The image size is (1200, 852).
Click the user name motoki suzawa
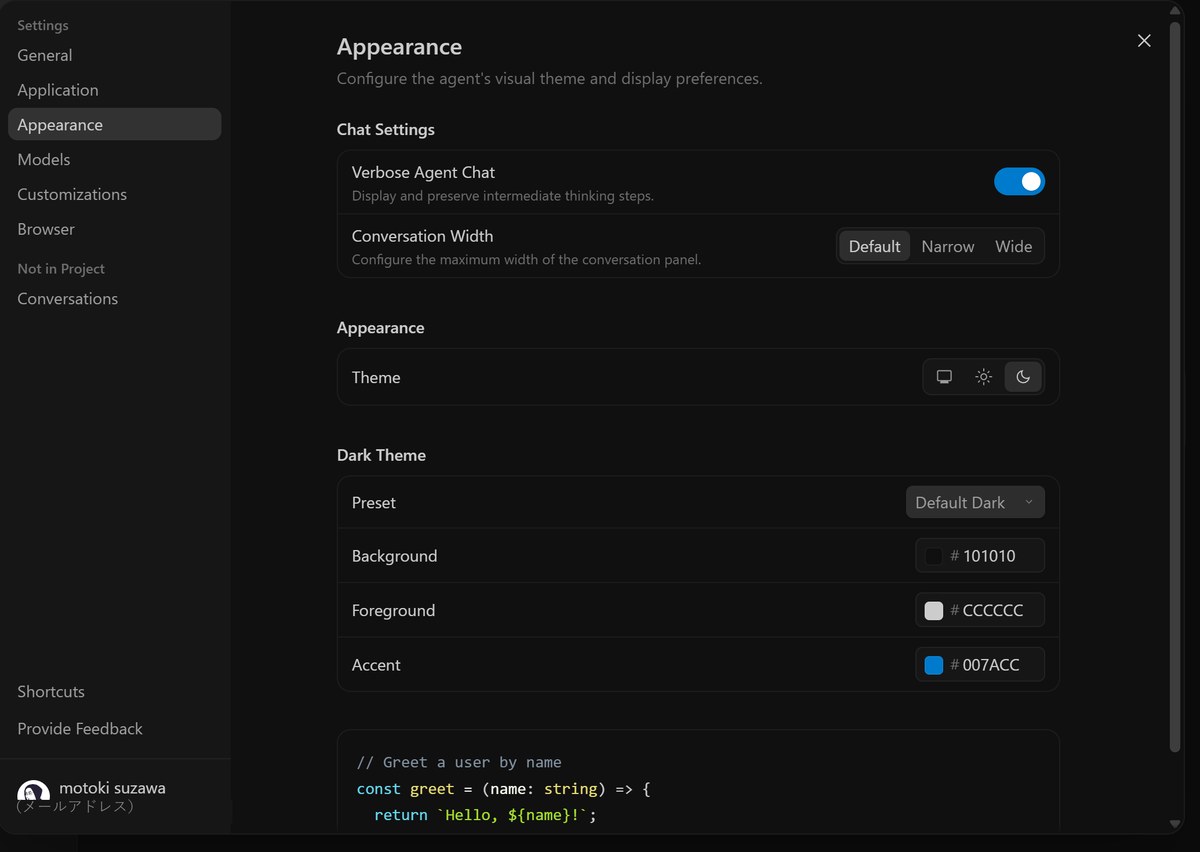point(112,787)
